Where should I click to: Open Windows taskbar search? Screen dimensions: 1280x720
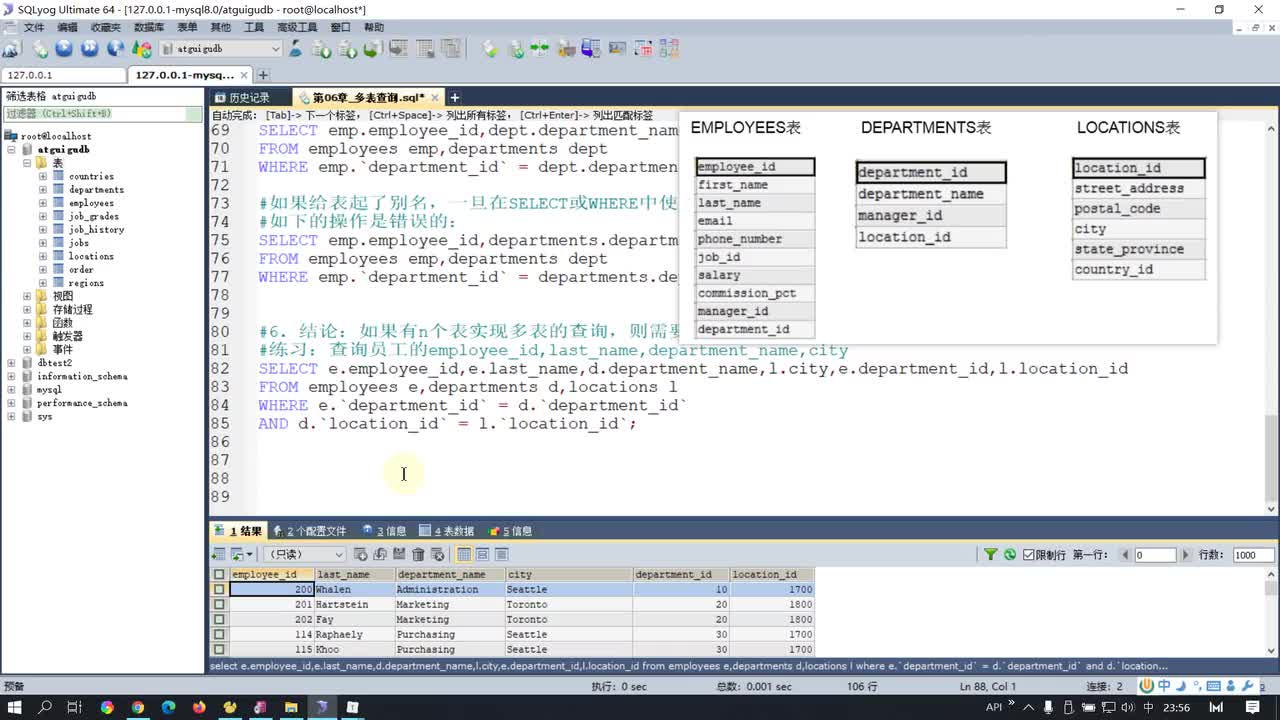[45, 707]
